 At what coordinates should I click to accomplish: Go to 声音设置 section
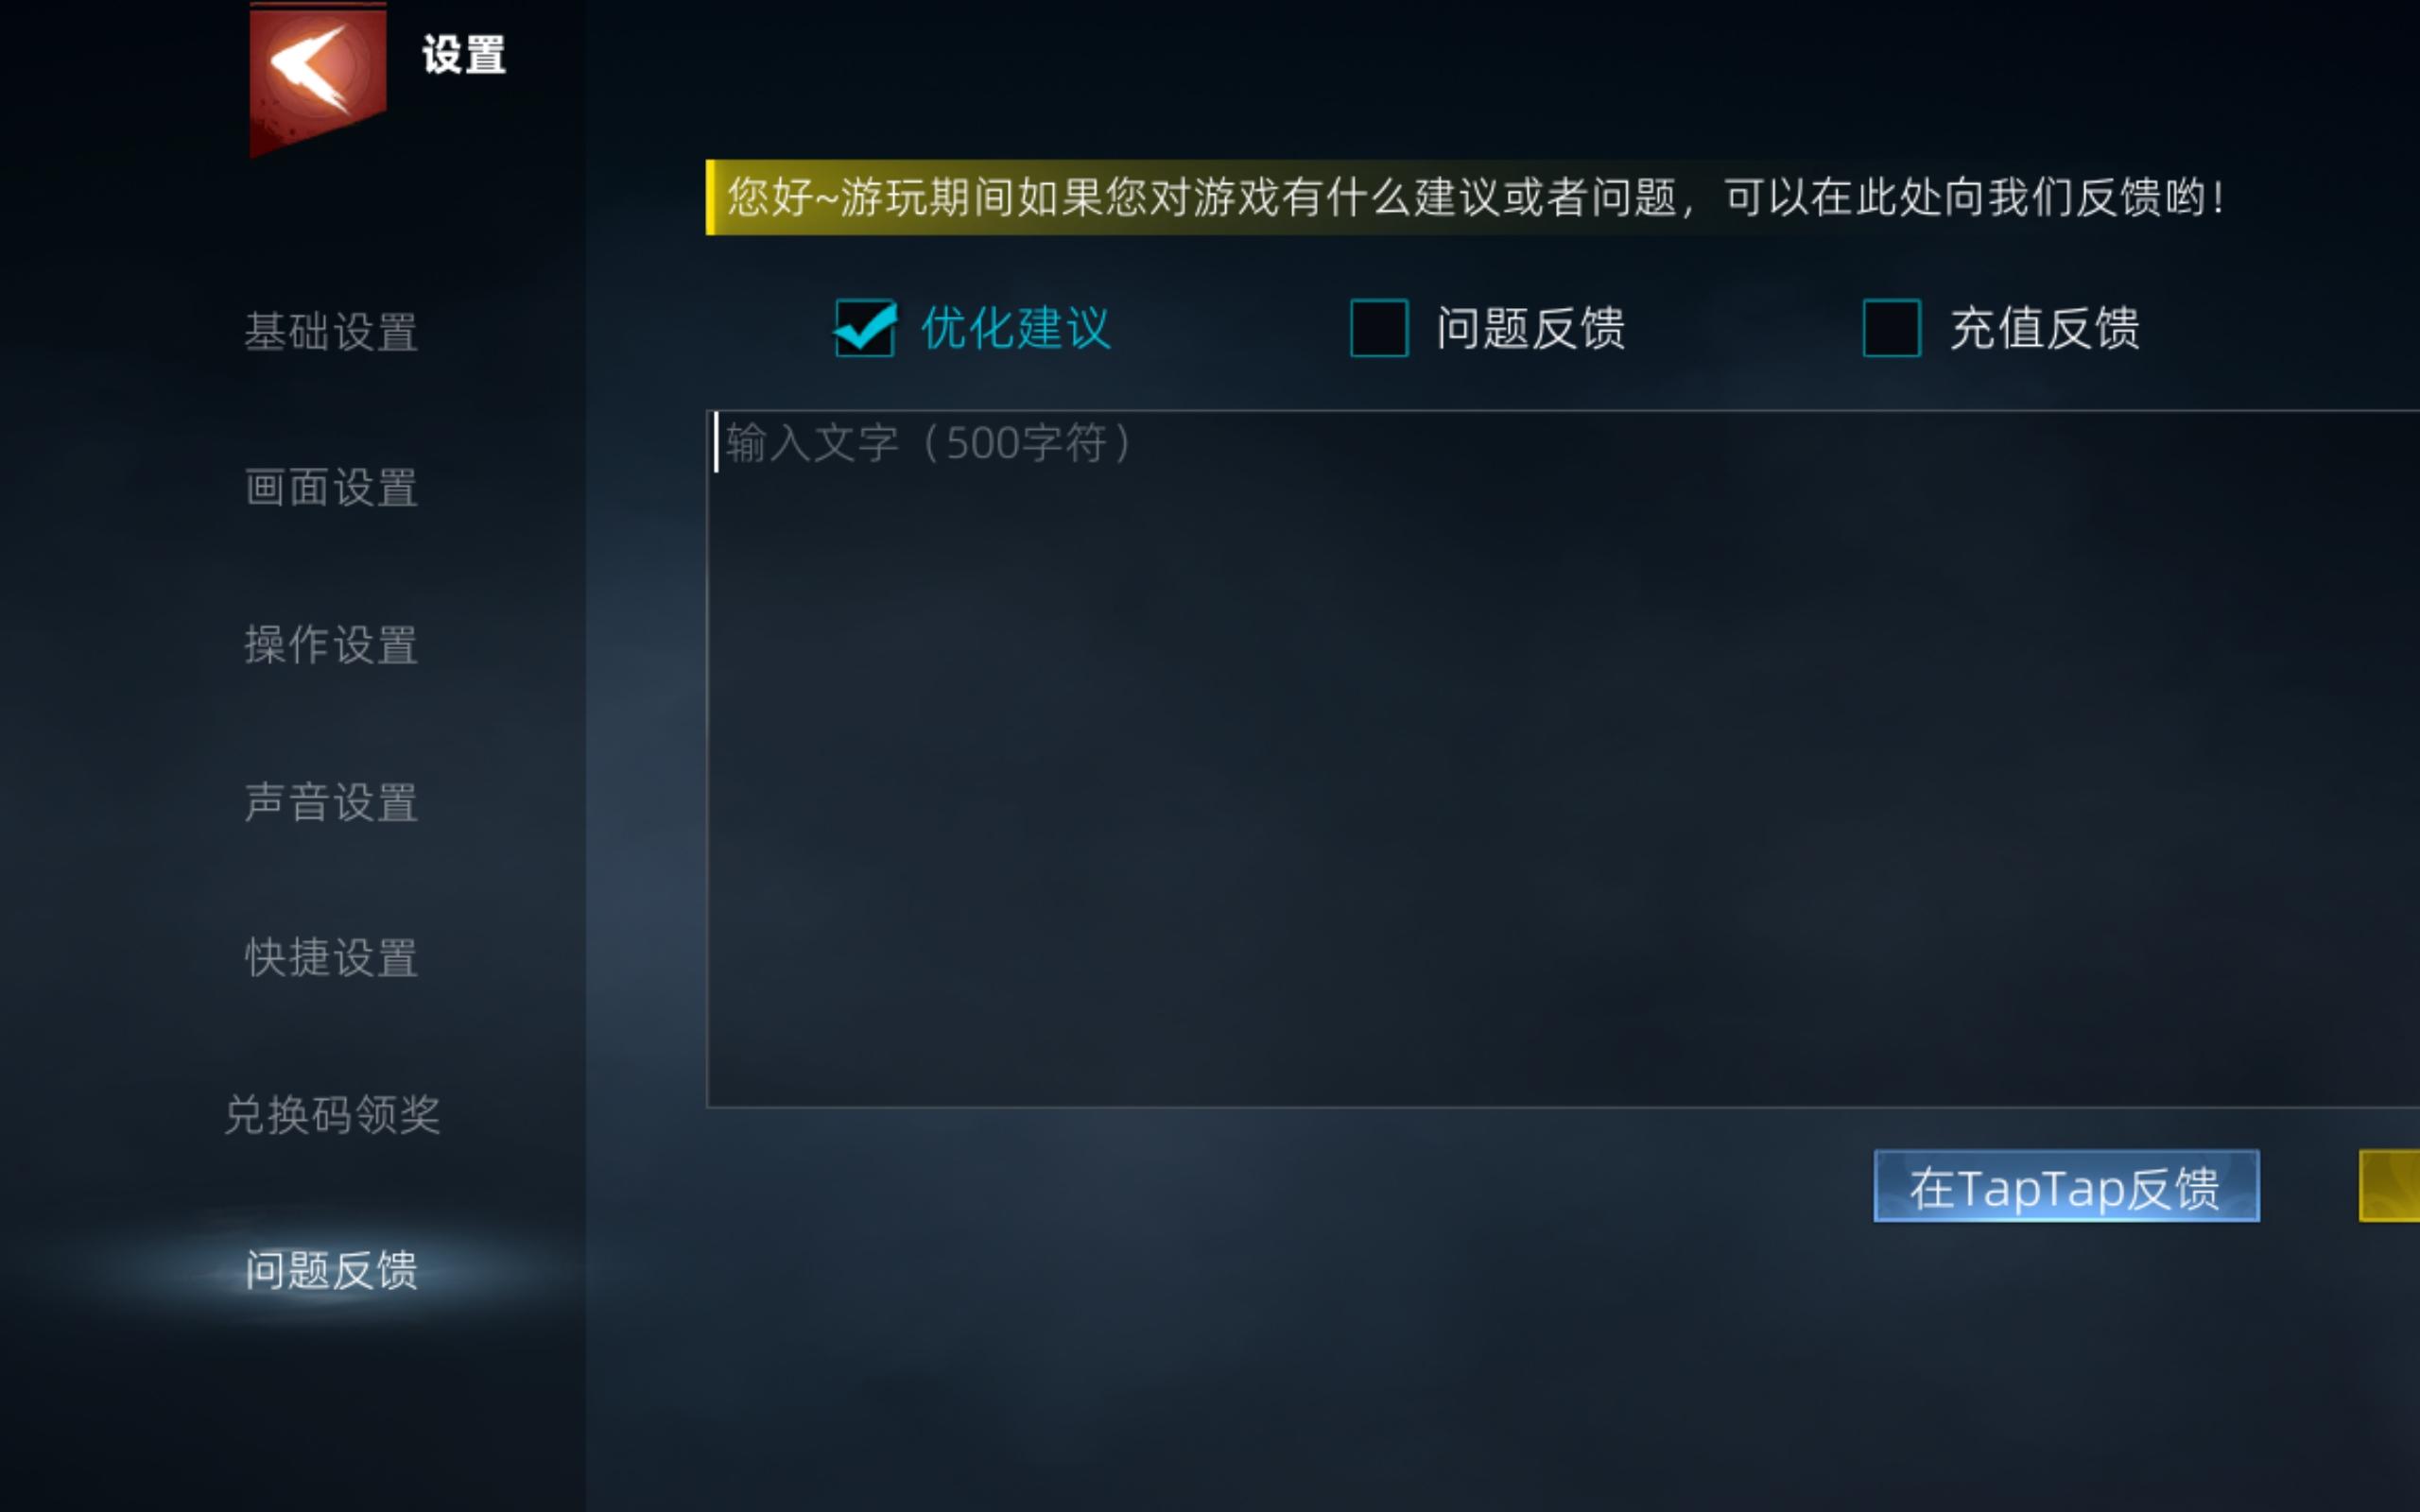point(331,802)
